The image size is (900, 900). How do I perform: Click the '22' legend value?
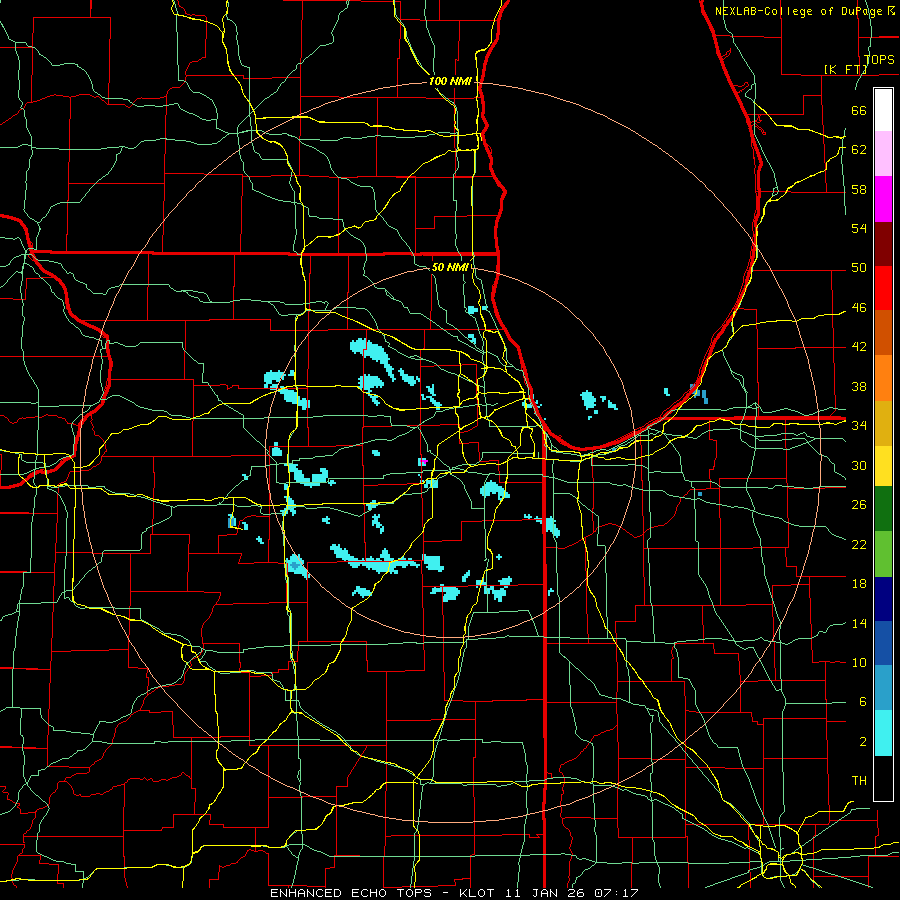tap(859, 544)
